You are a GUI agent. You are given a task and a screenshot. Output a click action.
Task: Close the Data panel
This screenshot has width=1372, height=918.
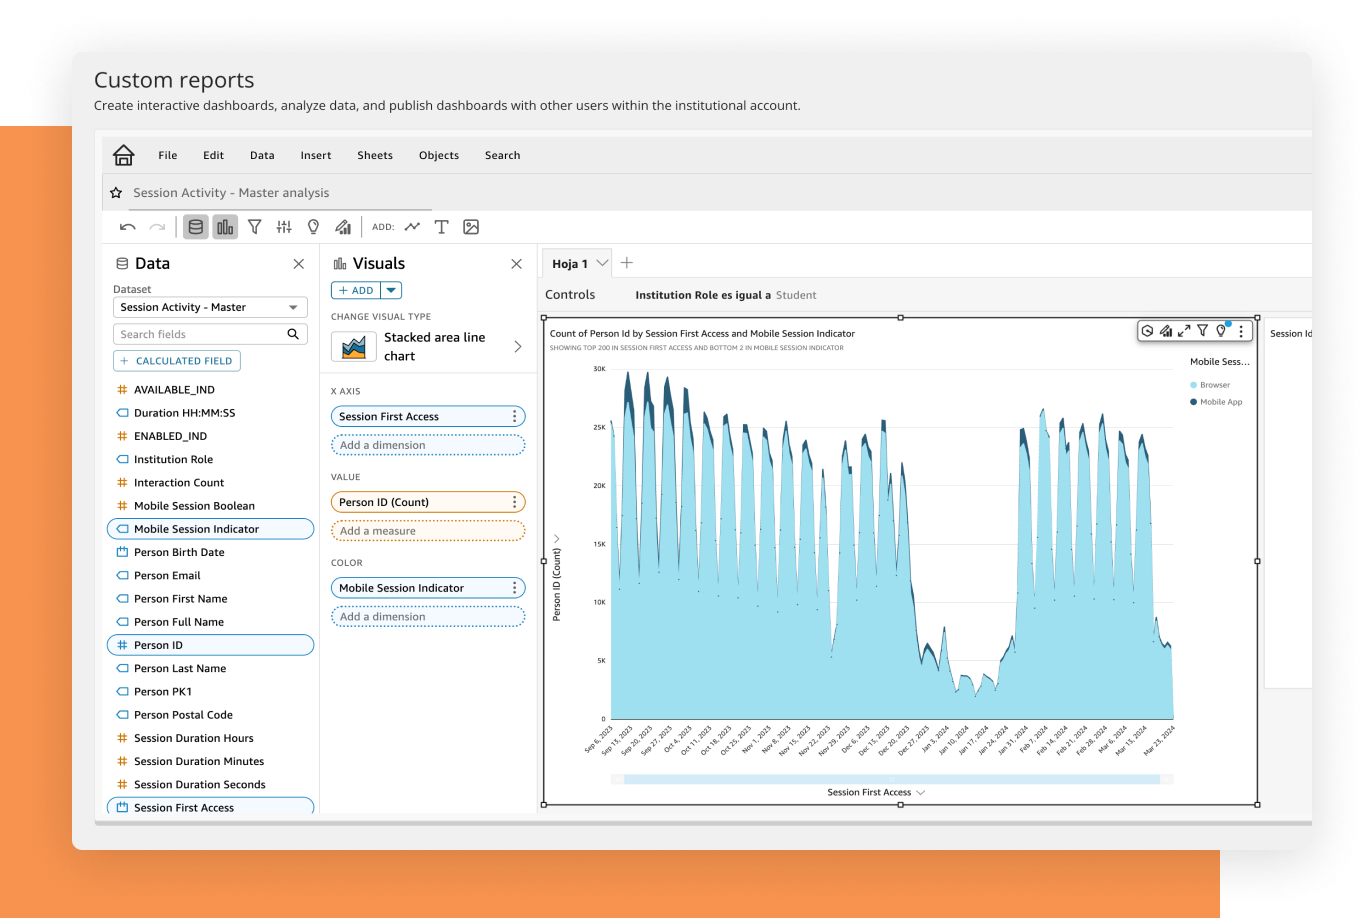(x=298, y=264)
